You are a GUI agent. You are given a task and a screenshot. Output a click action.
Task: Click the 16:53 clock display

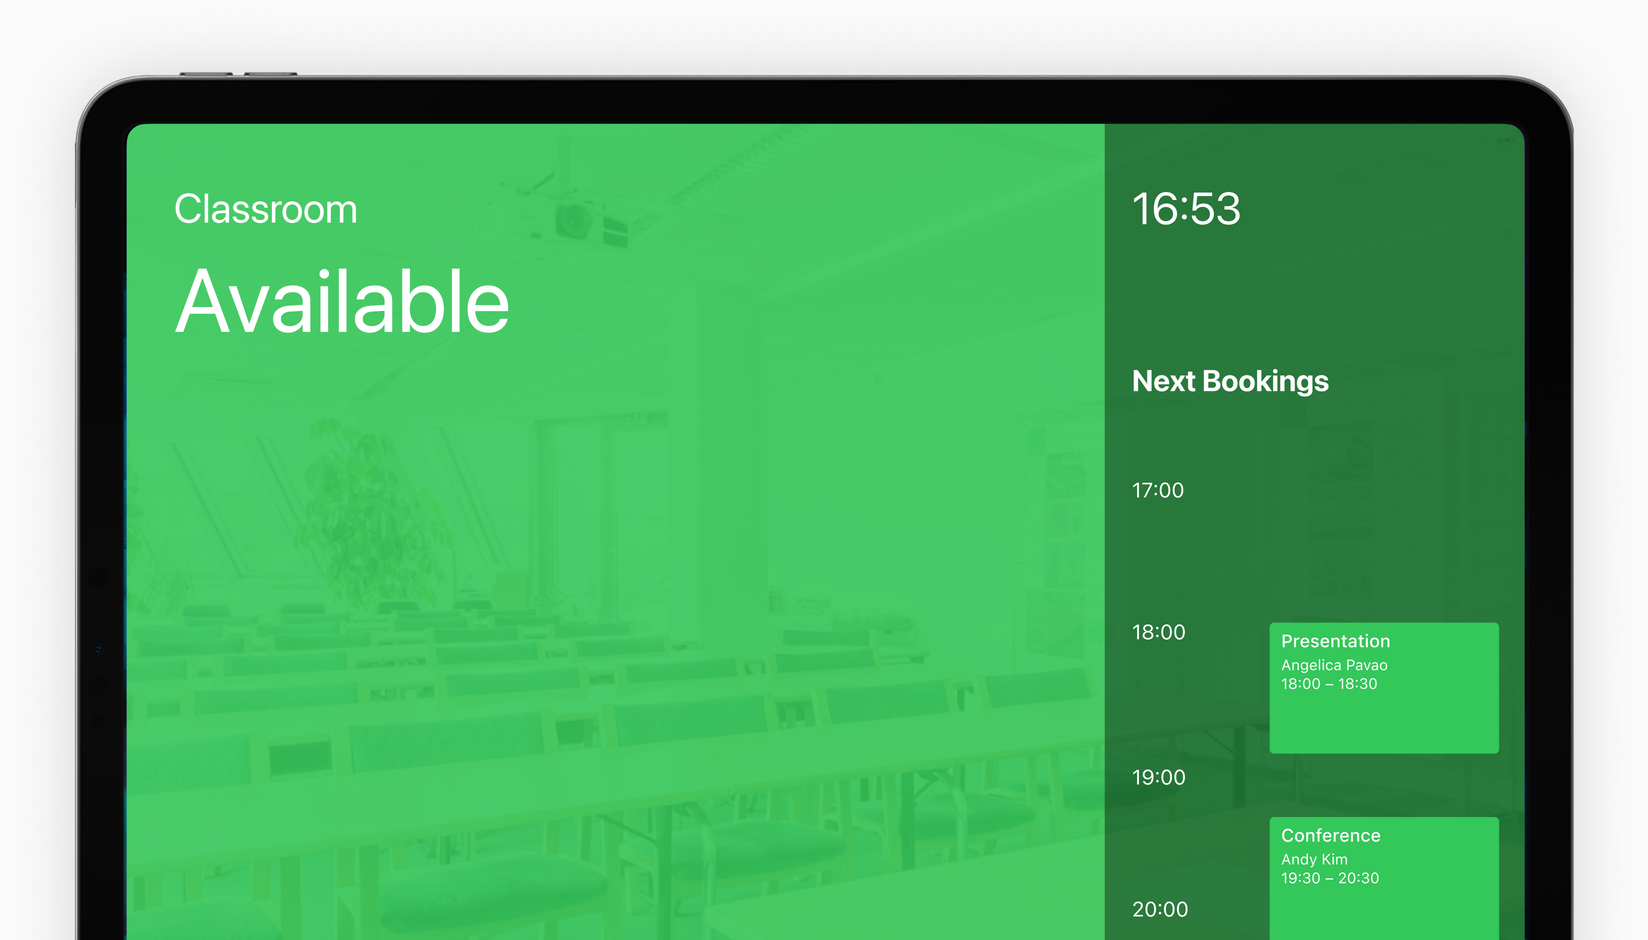tap(1186, 210)
